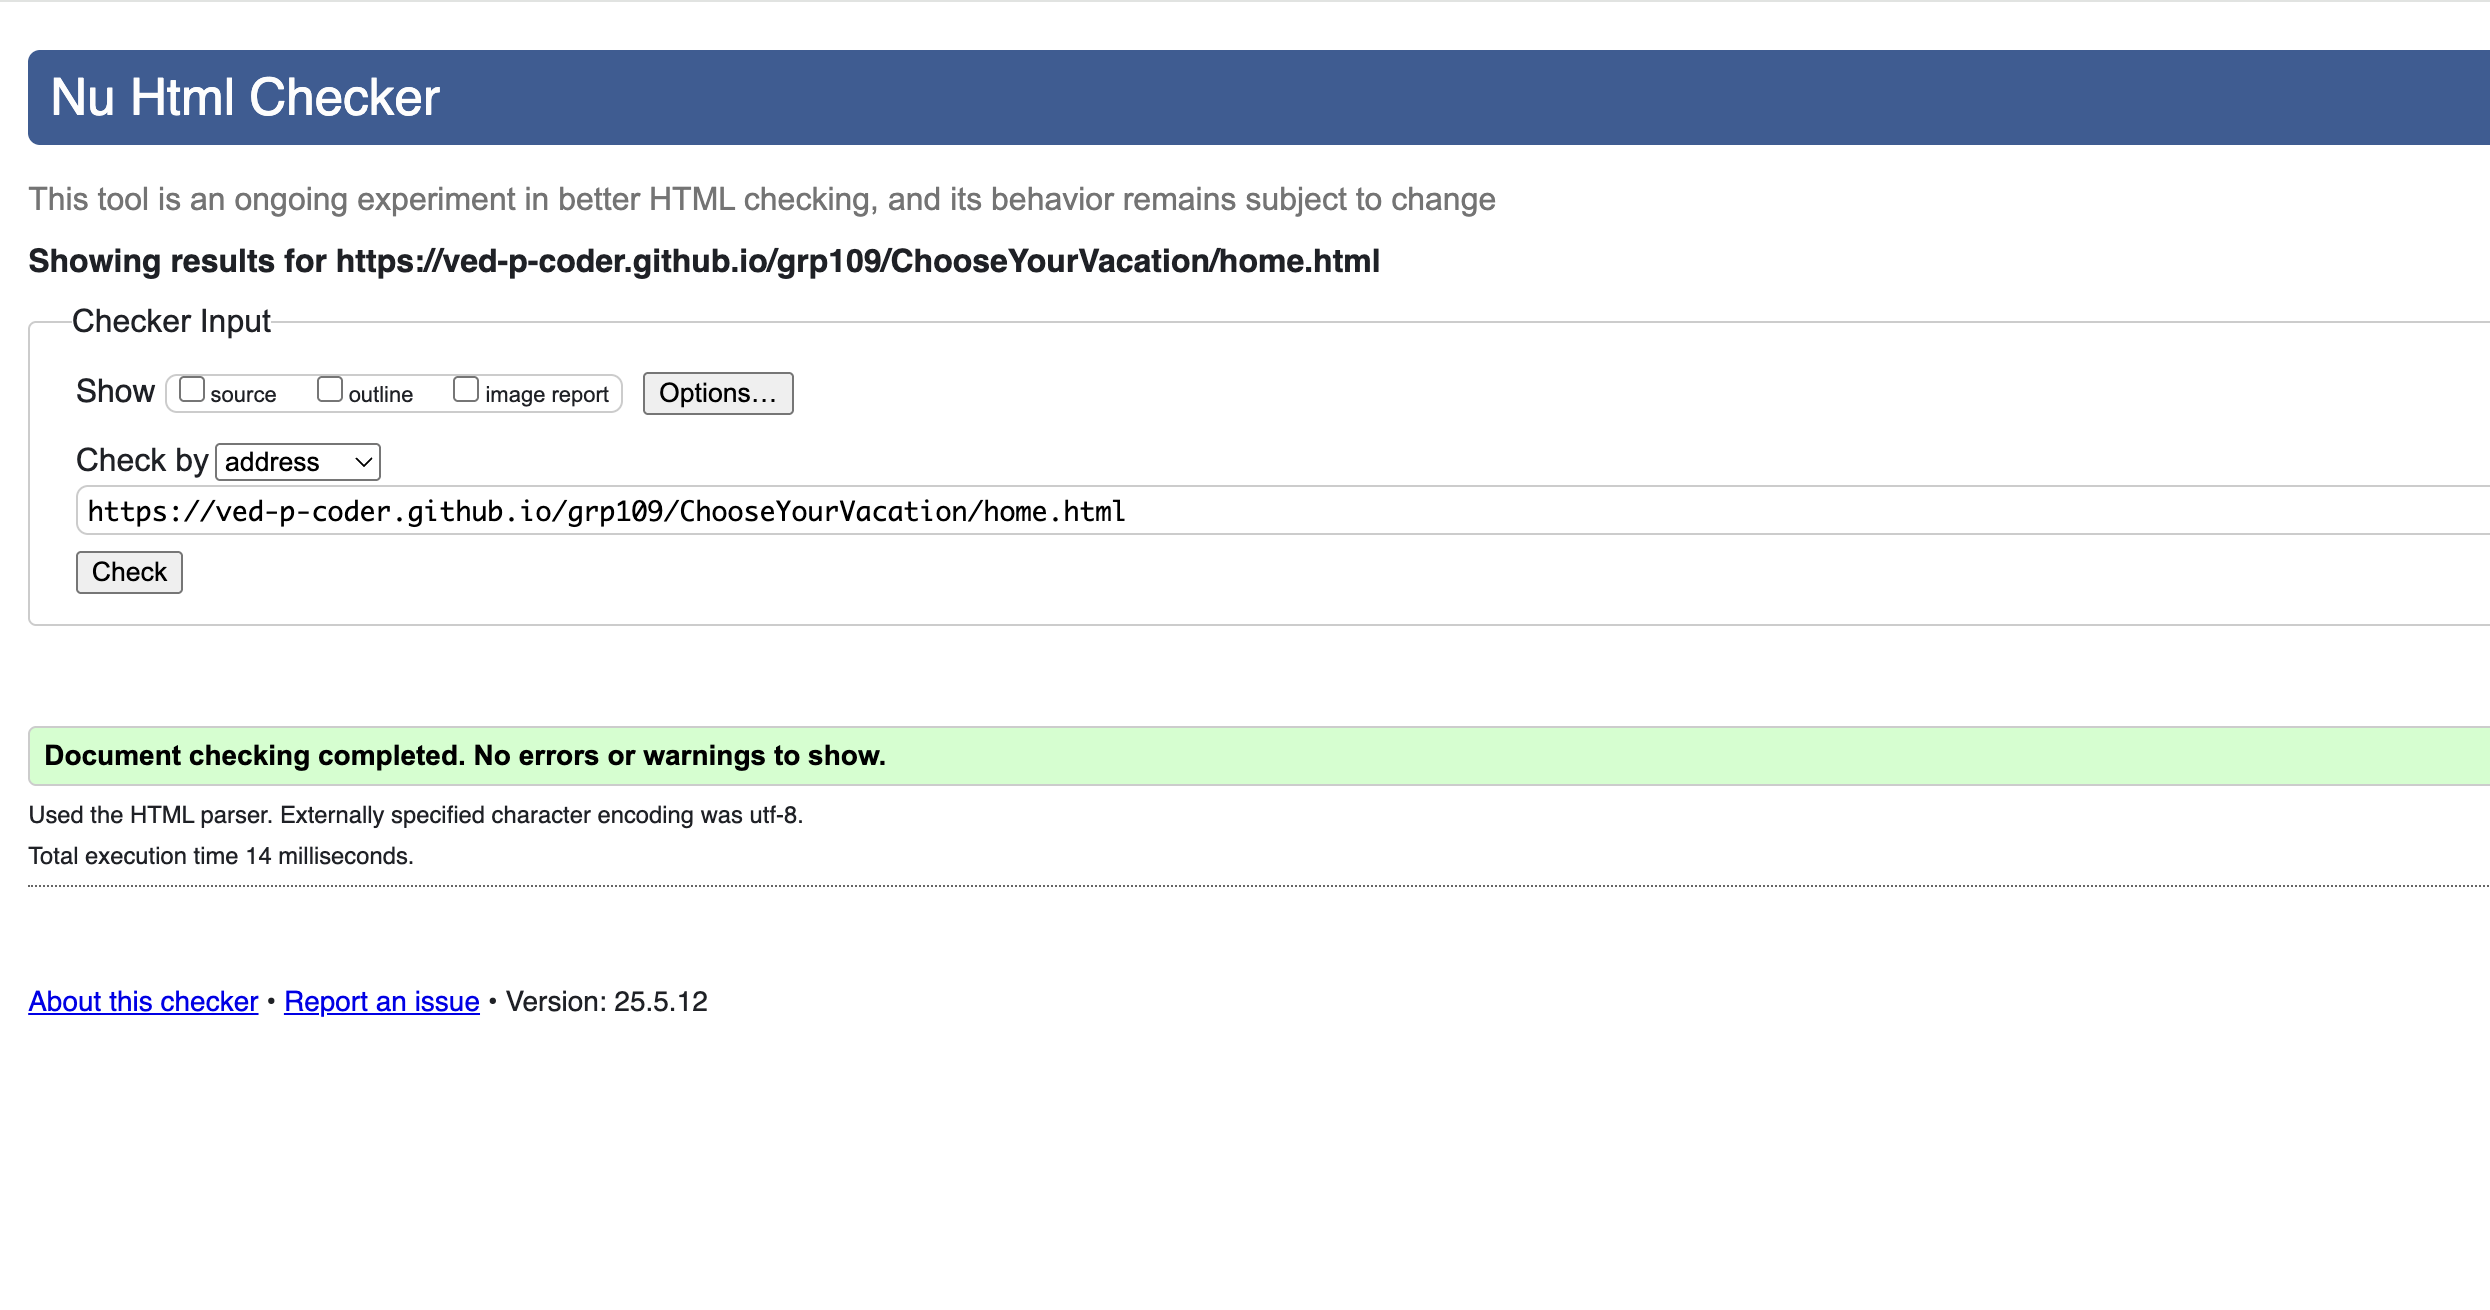Click the 'This tool is an ongoing experiment' notice
The width and height of the screenshot is (2490, 1310).
point(762,199)
